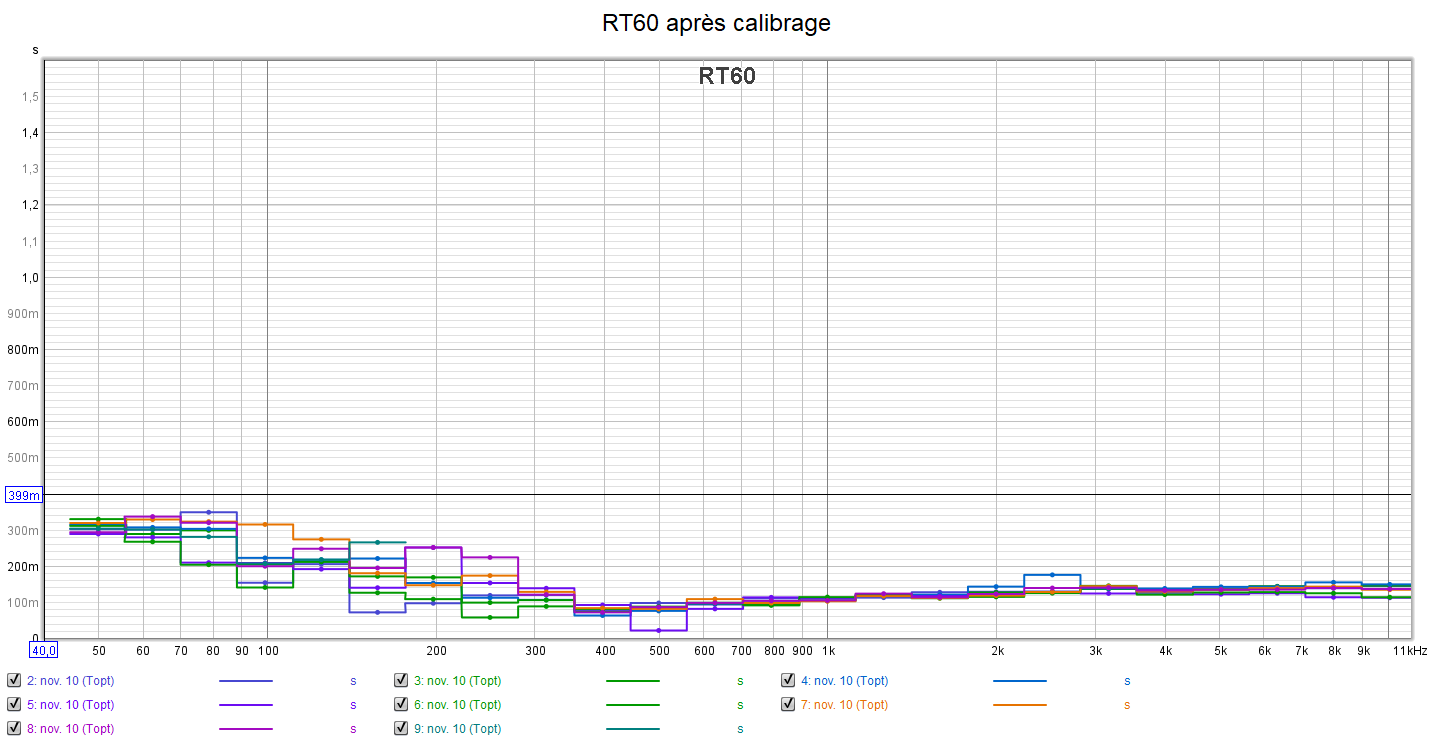Click the "RT60 après calibrage" heading
The height and width of the screenshot is (743, 1433).
click(x=716, y=23)
